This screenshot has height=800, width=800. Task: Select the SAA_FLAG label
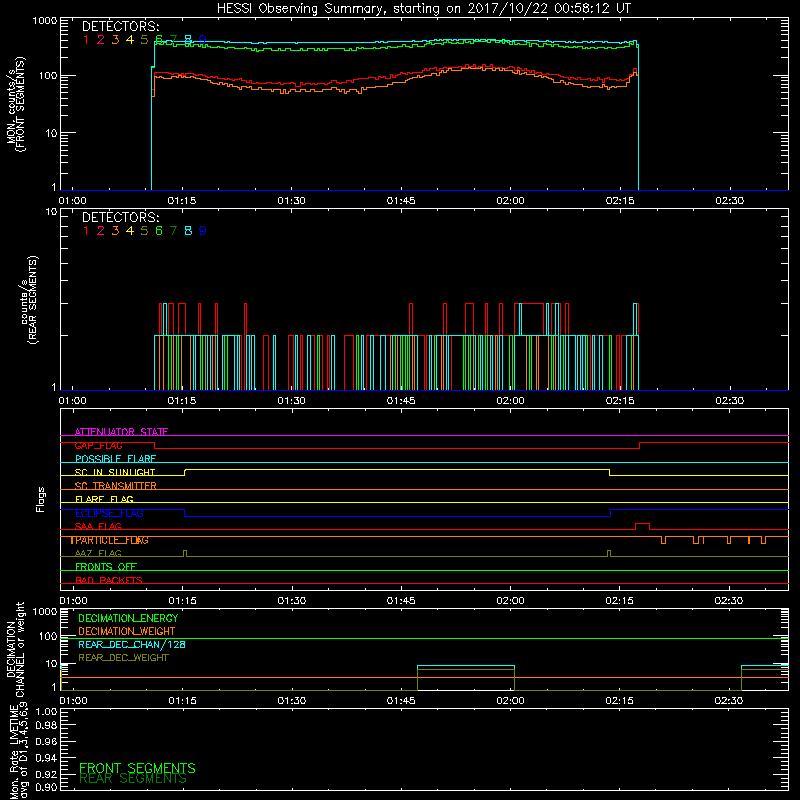point(98,526)
